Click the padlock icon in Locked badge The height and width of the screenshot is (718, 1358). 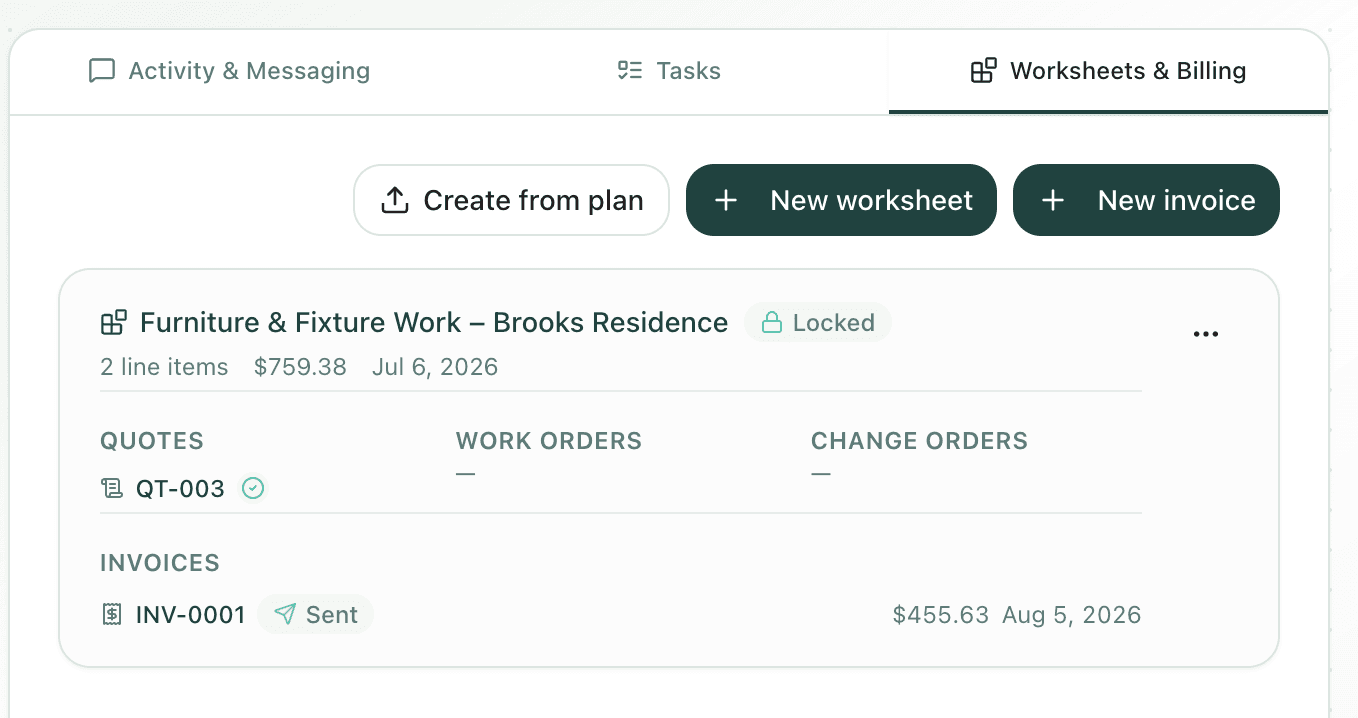coord(771,323)
